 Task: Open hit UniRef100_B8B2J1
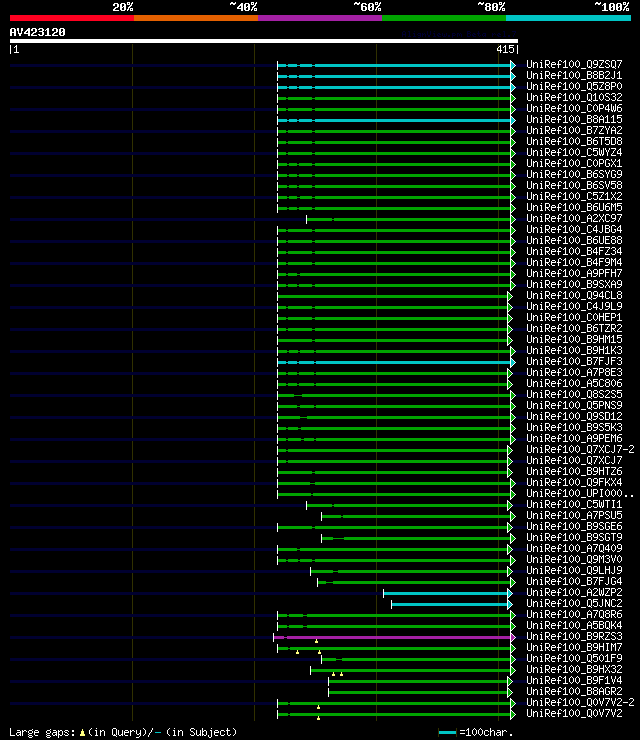click(x=574, y=76)
